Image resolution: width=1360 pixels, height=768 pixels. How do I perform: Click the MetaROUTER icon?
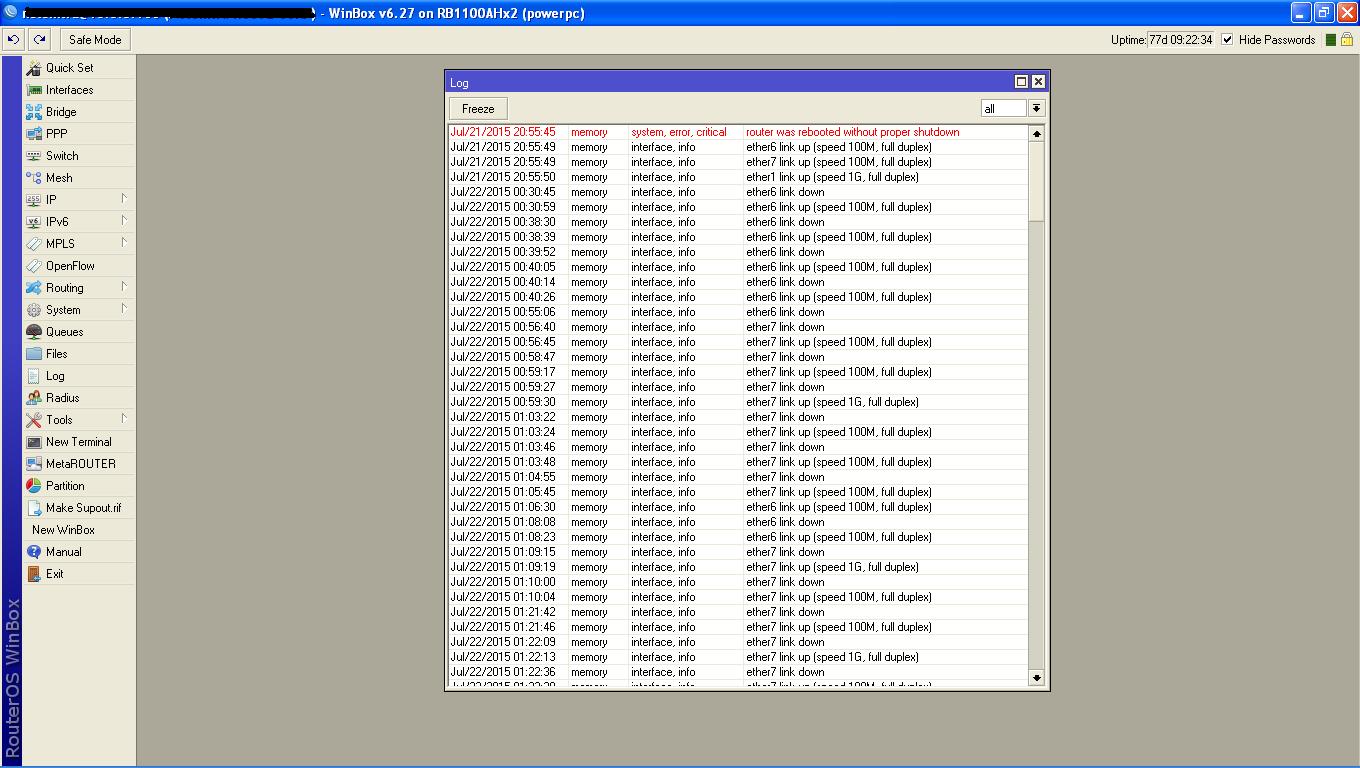pyautogui.click(x=34, y=464)
